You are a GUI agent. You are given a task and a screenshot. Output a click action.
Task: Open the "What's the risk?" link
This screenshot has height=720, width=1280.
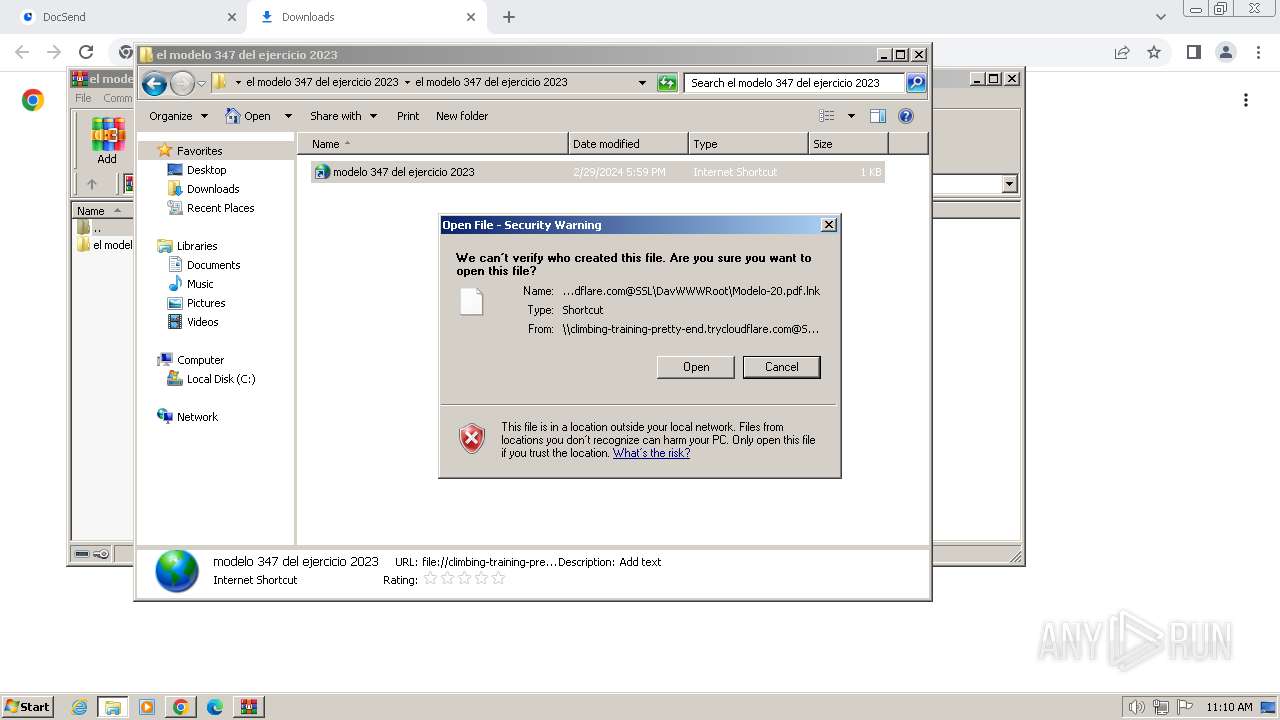pyautogui.click(x=651, y=453)
